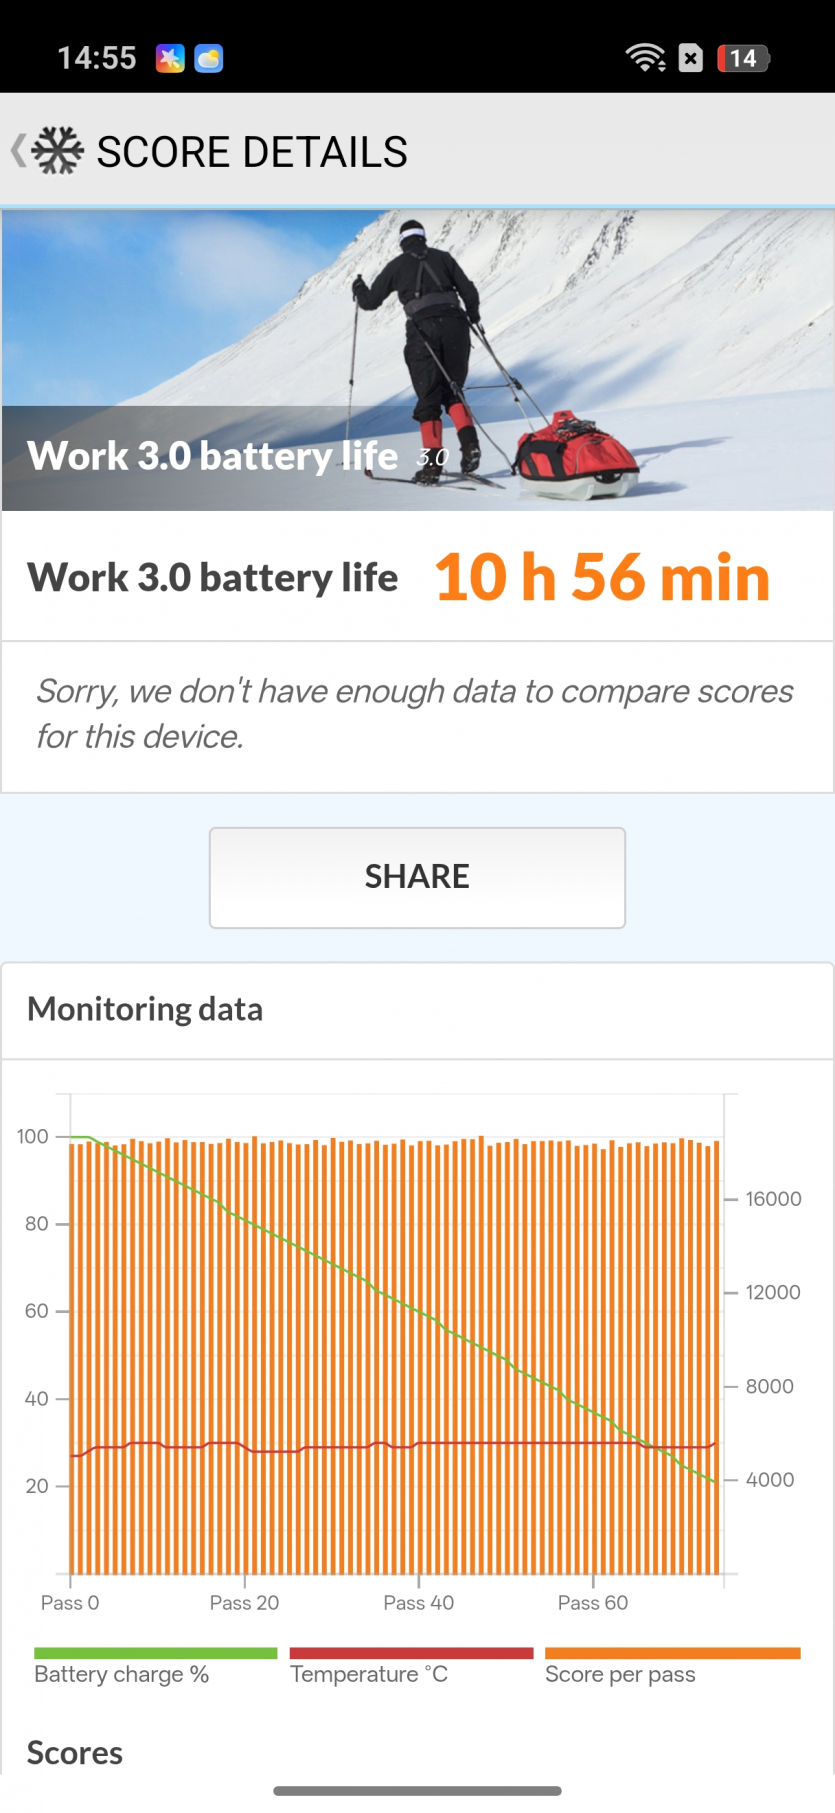Tap the back chevron arrow
Screen dimensions: 835x1813
tap(17, 151)
